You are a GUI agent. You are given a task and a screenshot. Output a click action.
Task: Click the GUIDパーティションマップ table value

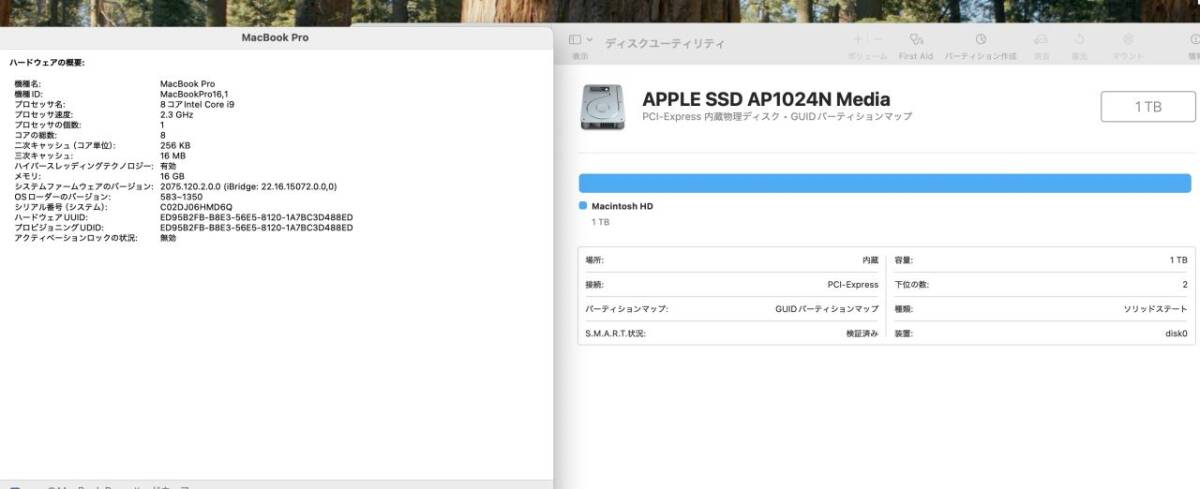(x=827, y=309)
